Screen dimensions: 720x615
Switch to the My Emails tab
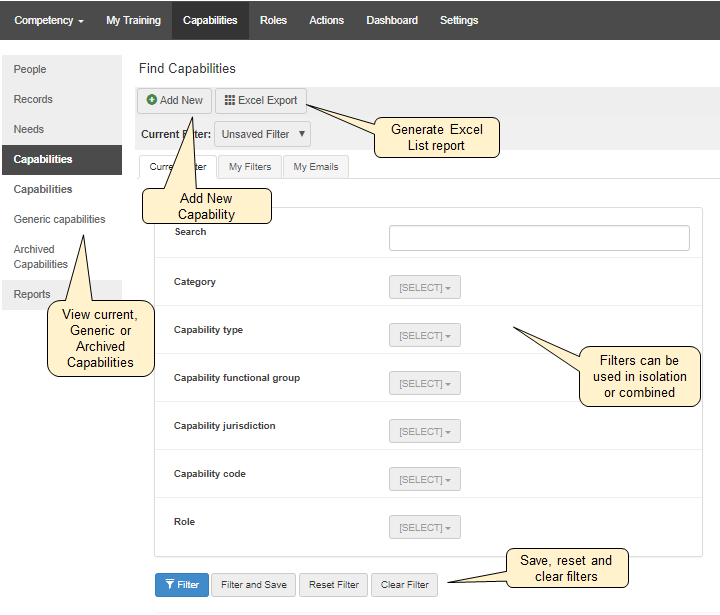tap(316, 167)
